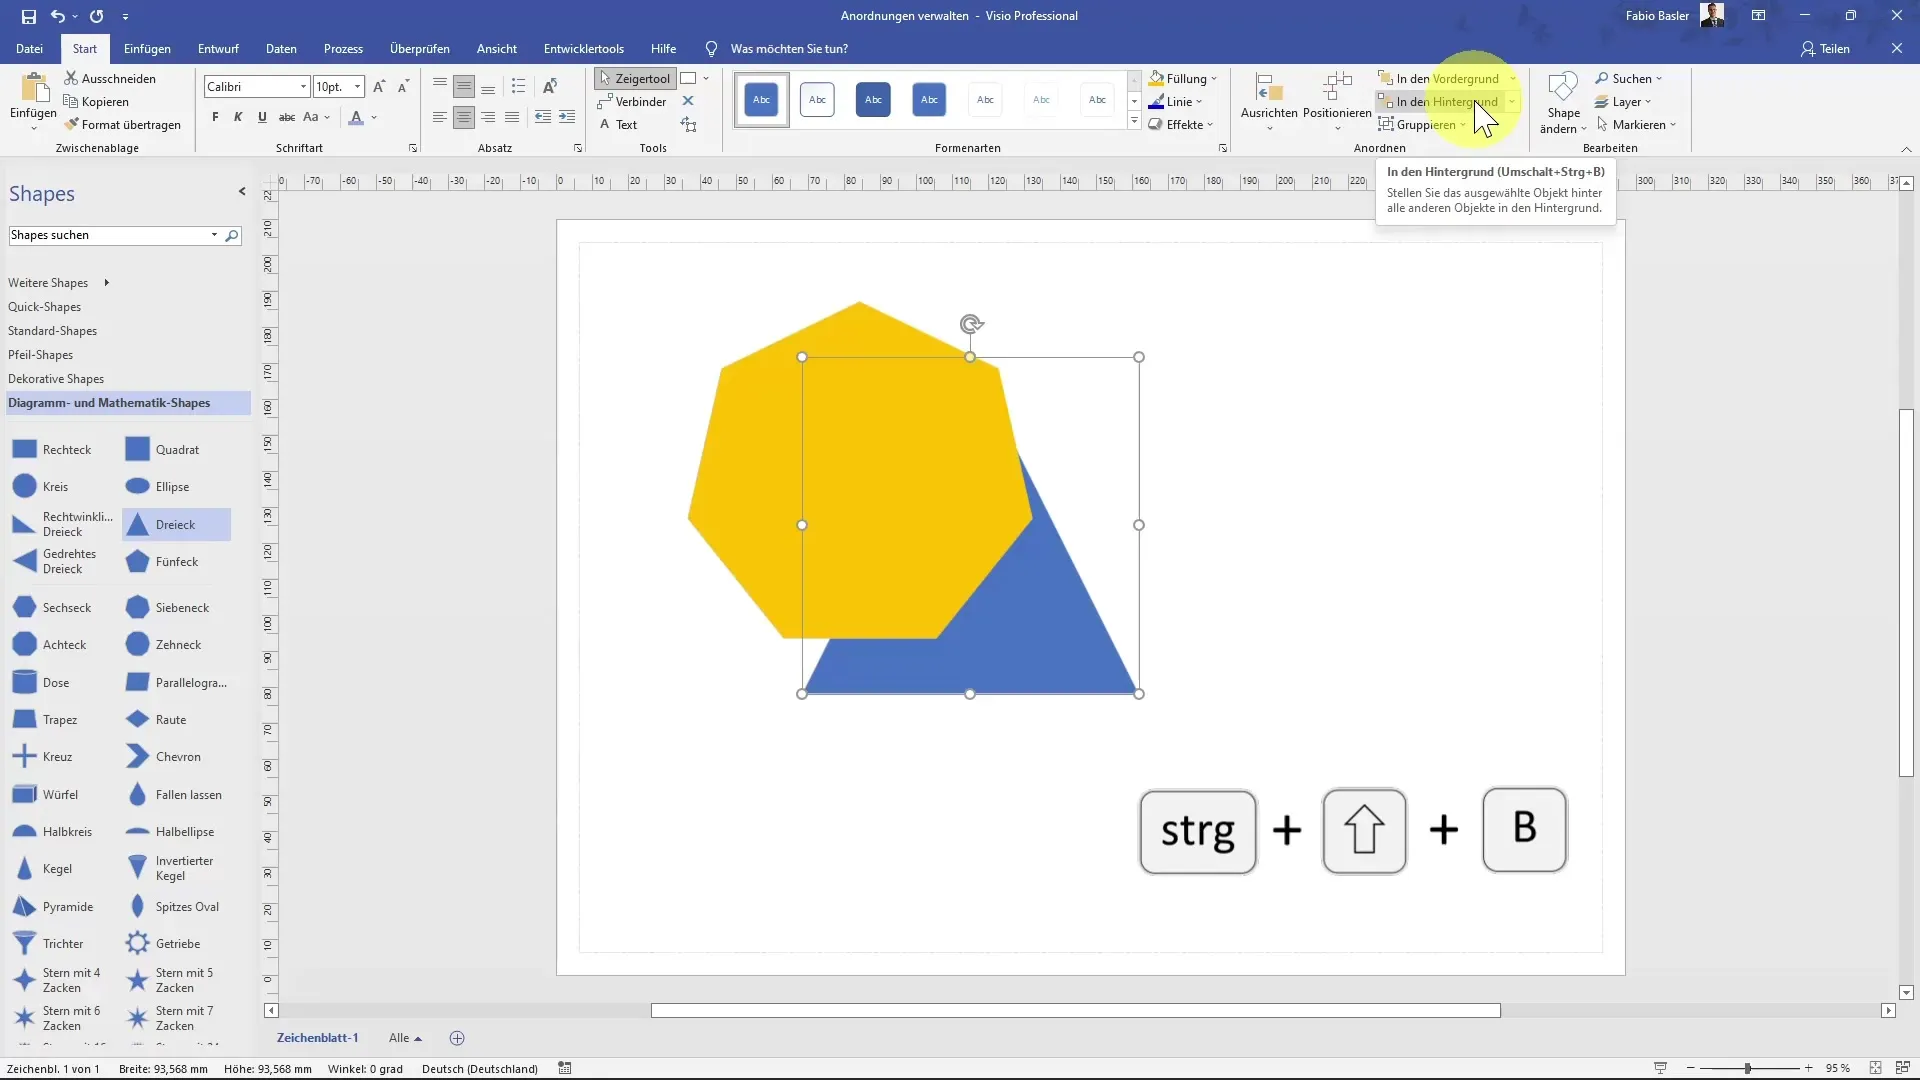Image resolution: width=1920 pixels, height=1080 pixels.
Task: Click the decrease indent icon
Action: coord(542,117)
